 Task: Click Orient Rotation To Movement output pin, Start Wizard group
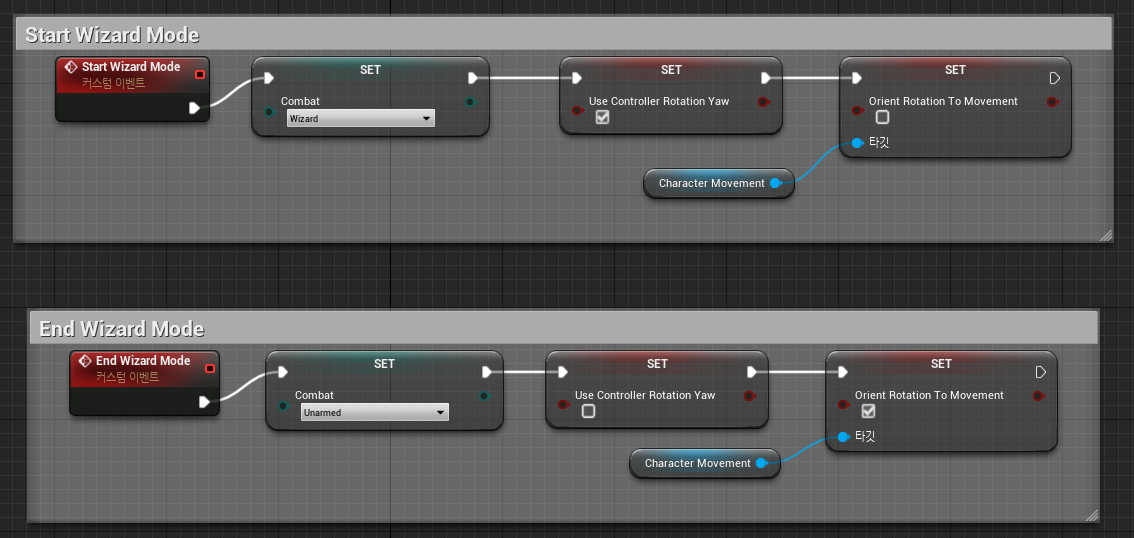point(1053,102)
